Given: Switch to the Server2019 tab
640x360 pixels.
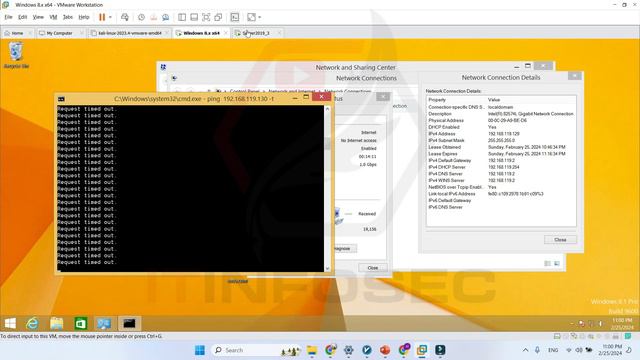Looking at the screenshot, I should click(256, 33).
